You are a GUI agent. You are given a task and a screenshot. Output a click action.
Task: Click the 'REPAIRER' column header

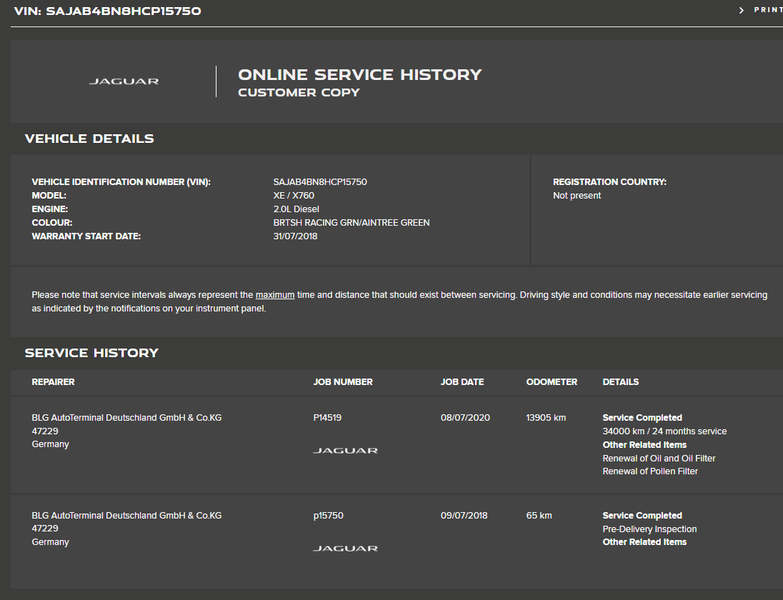53,382
